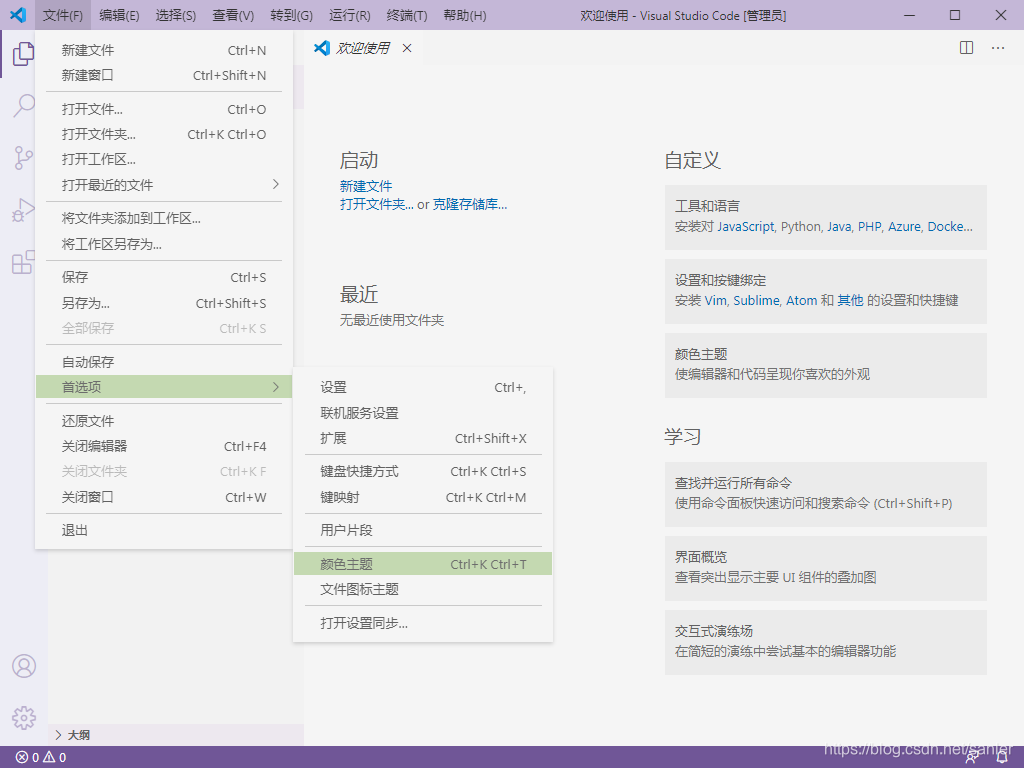This screenshot has width=1024, height=768.
Task: Click Sublime keymap link
Action: [756, 300]
